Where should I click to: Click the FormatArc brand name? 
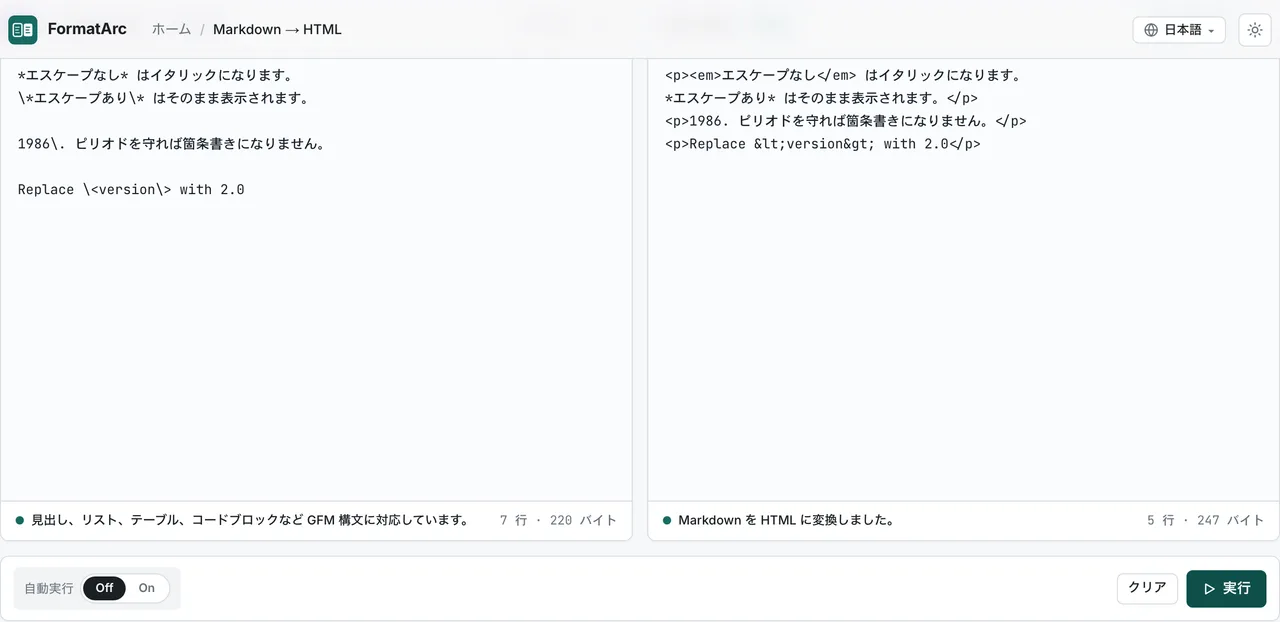(x=87, y=30)
